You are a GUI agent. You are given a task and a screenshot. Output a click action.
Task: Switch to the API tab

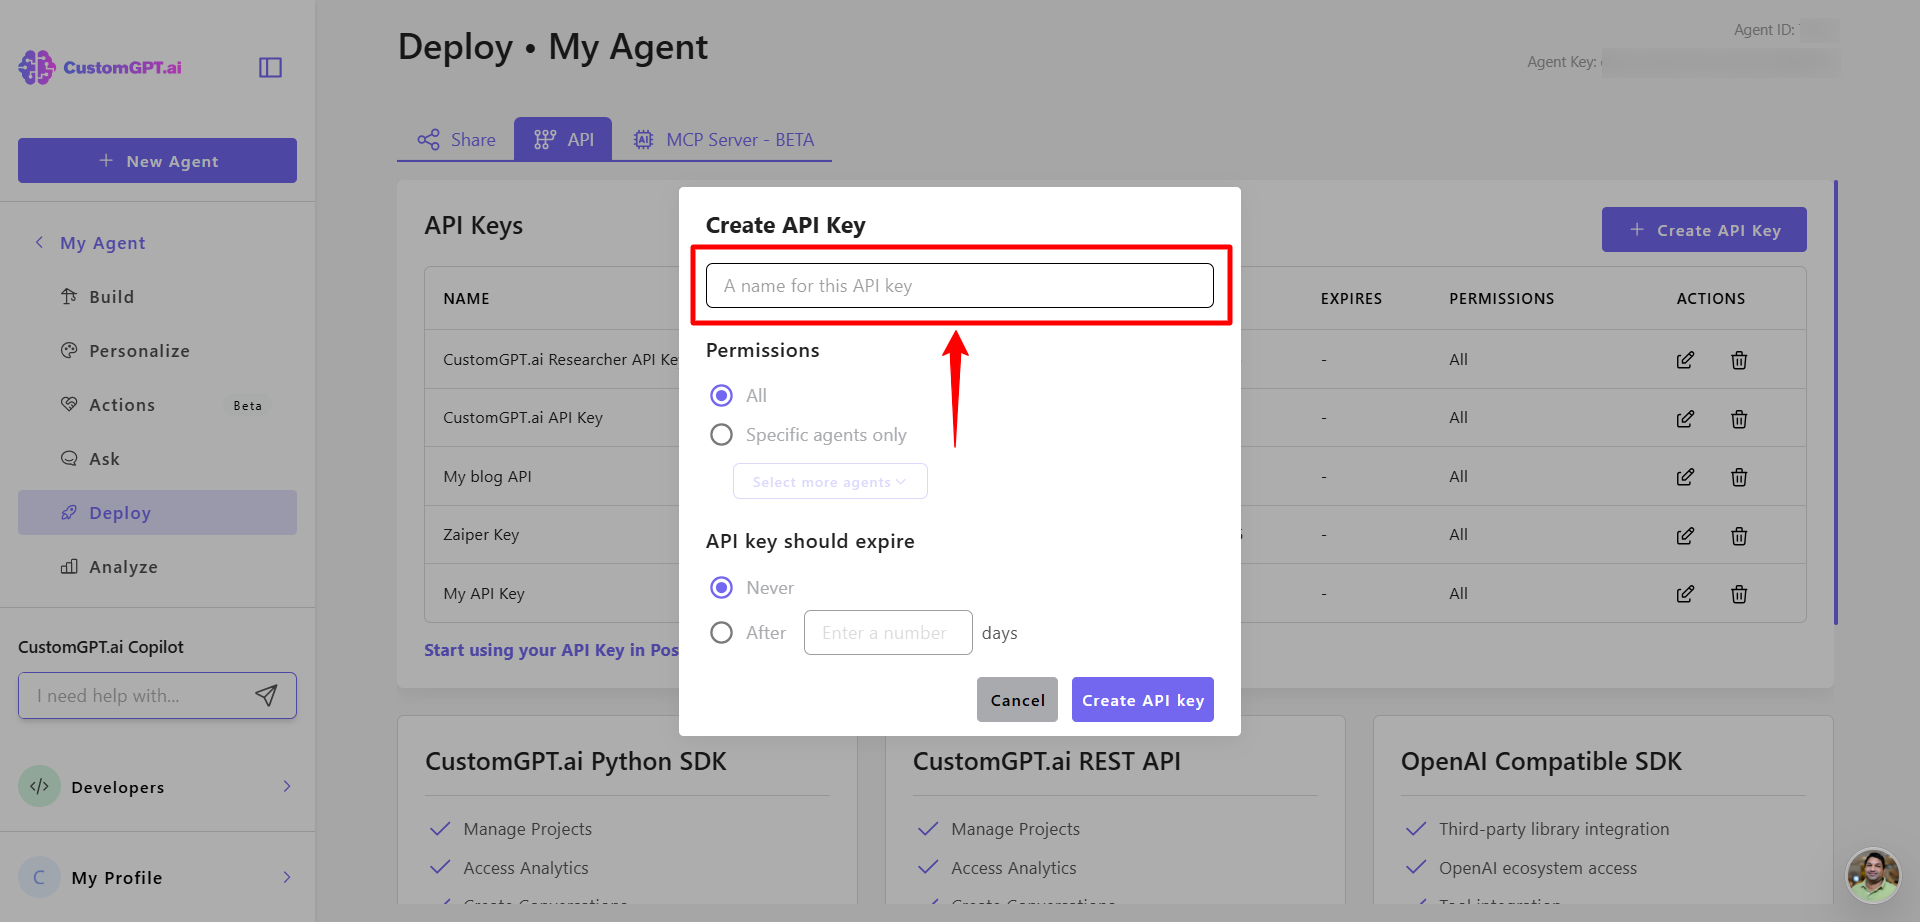563,139
